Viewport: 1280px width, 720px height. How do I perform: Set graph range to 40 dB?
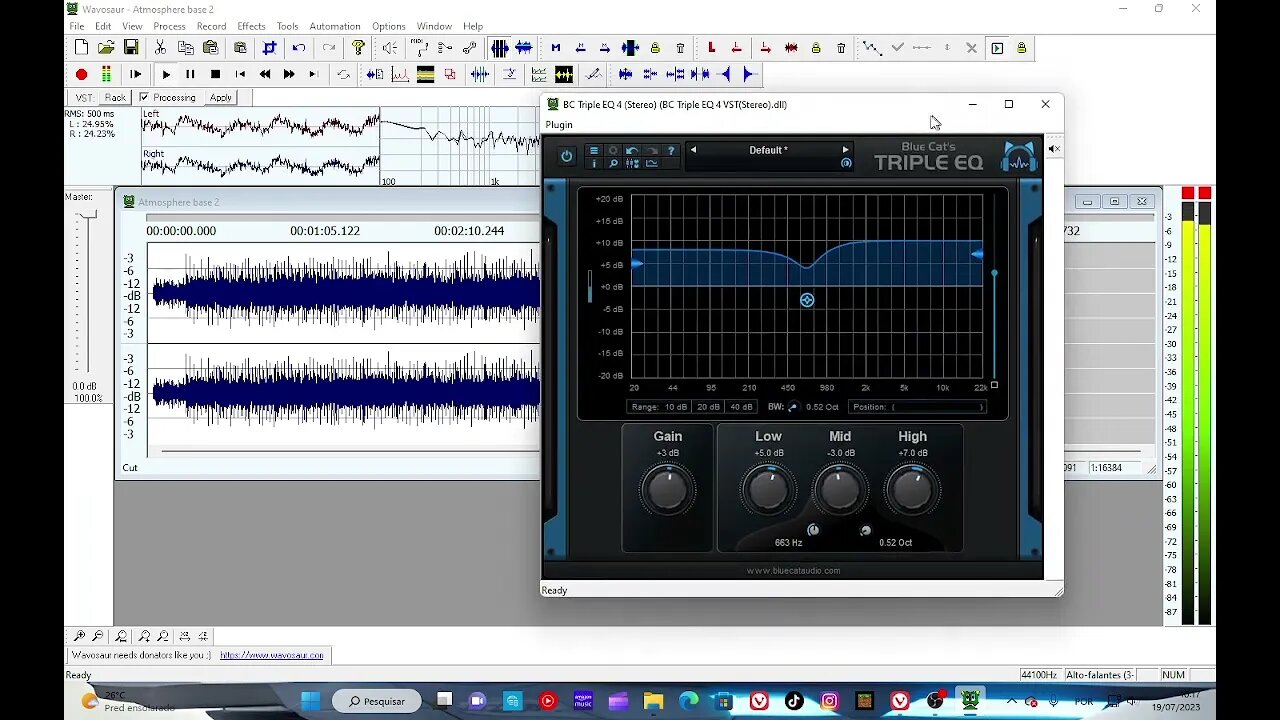(x=741, y=407)
